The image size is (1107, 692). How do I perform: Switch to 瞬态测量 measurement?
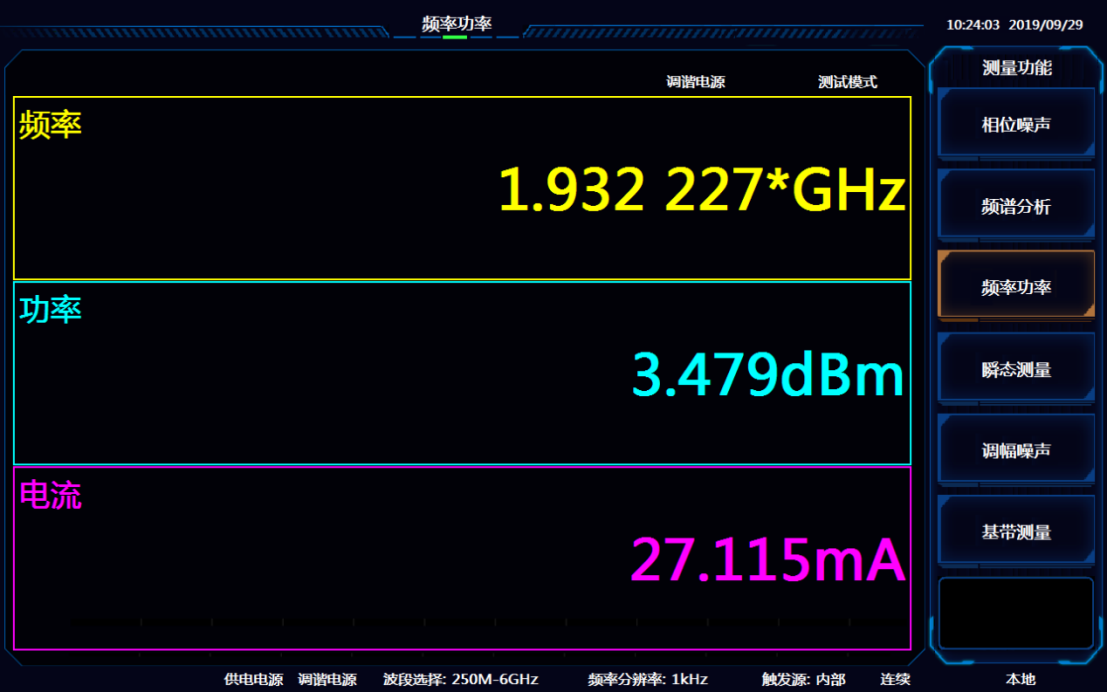(1016, 370)
